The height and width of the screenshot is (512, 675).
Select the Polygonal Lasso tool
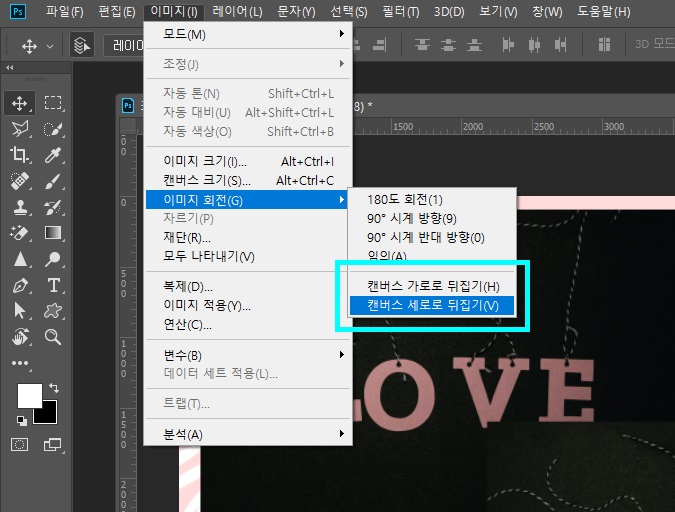[19, 129]
